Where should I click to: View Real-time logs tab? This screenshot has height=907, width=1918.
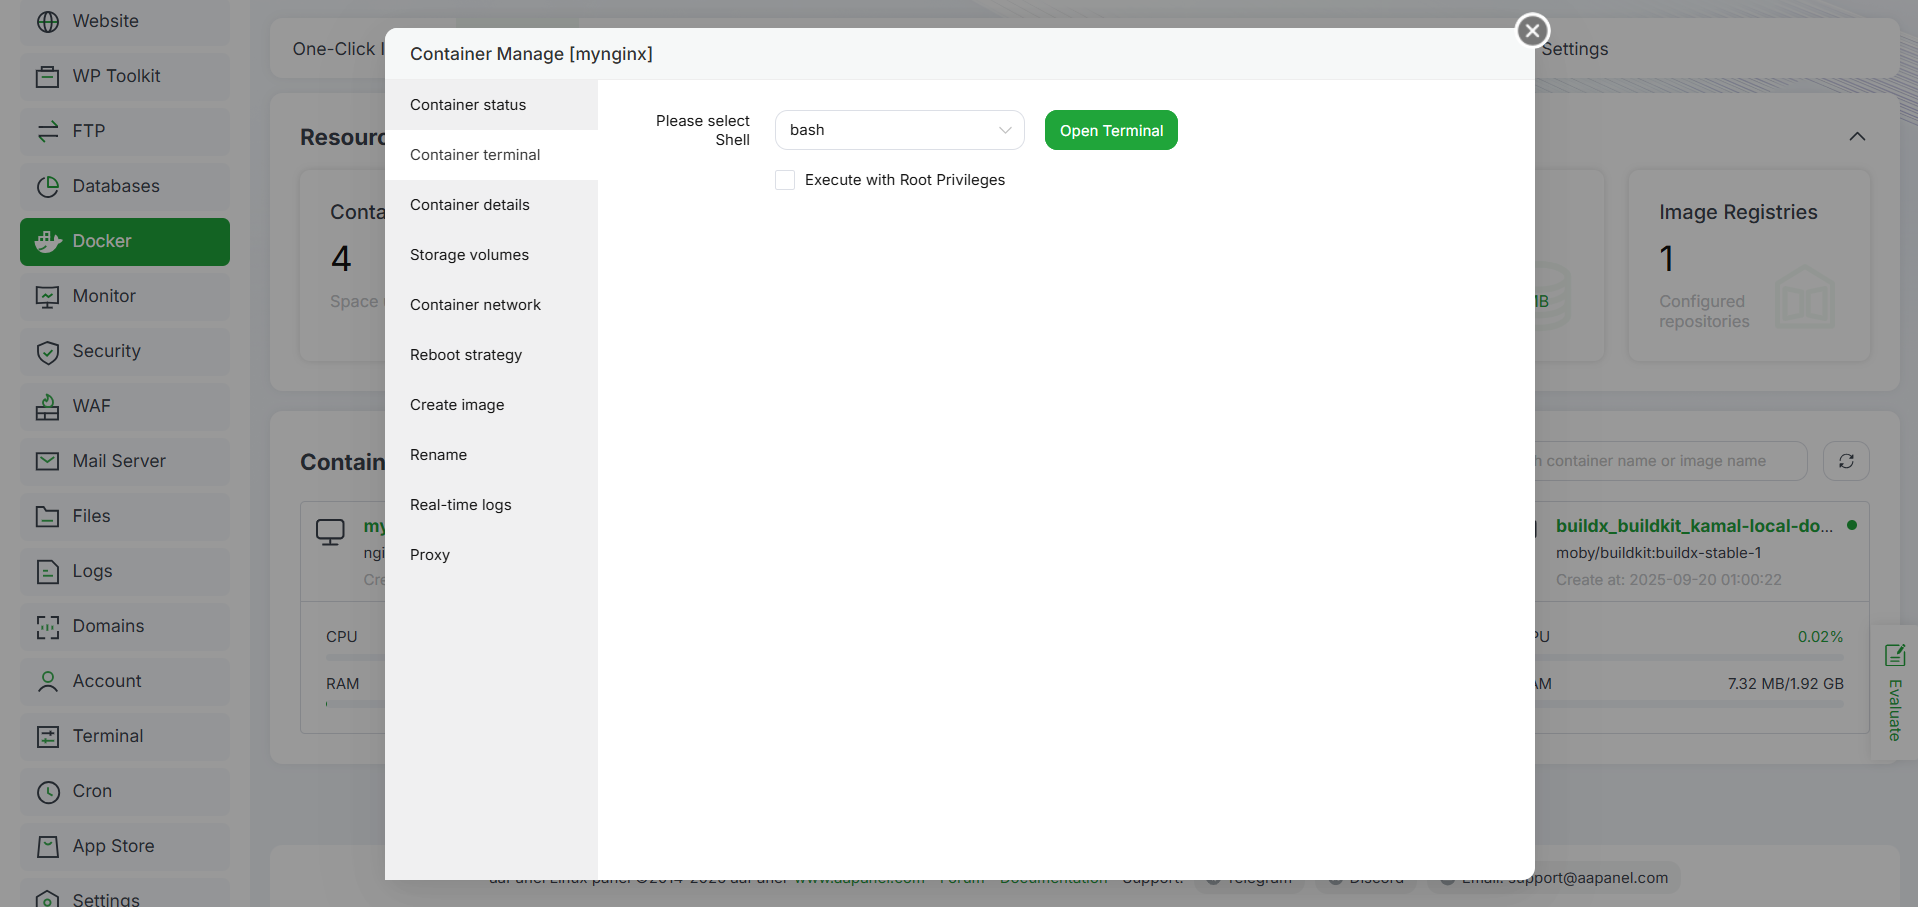tap(491, 505)
